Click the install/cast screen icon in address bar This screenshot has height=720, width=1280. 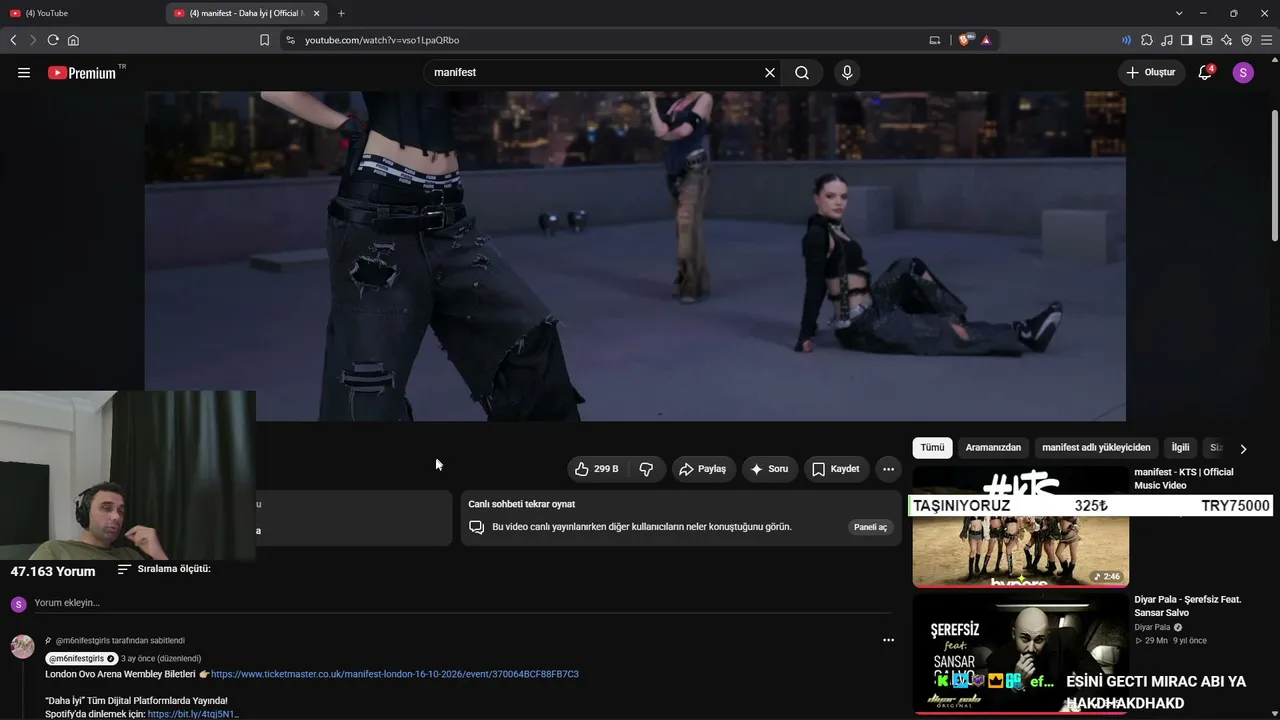[x=935, y=40]
